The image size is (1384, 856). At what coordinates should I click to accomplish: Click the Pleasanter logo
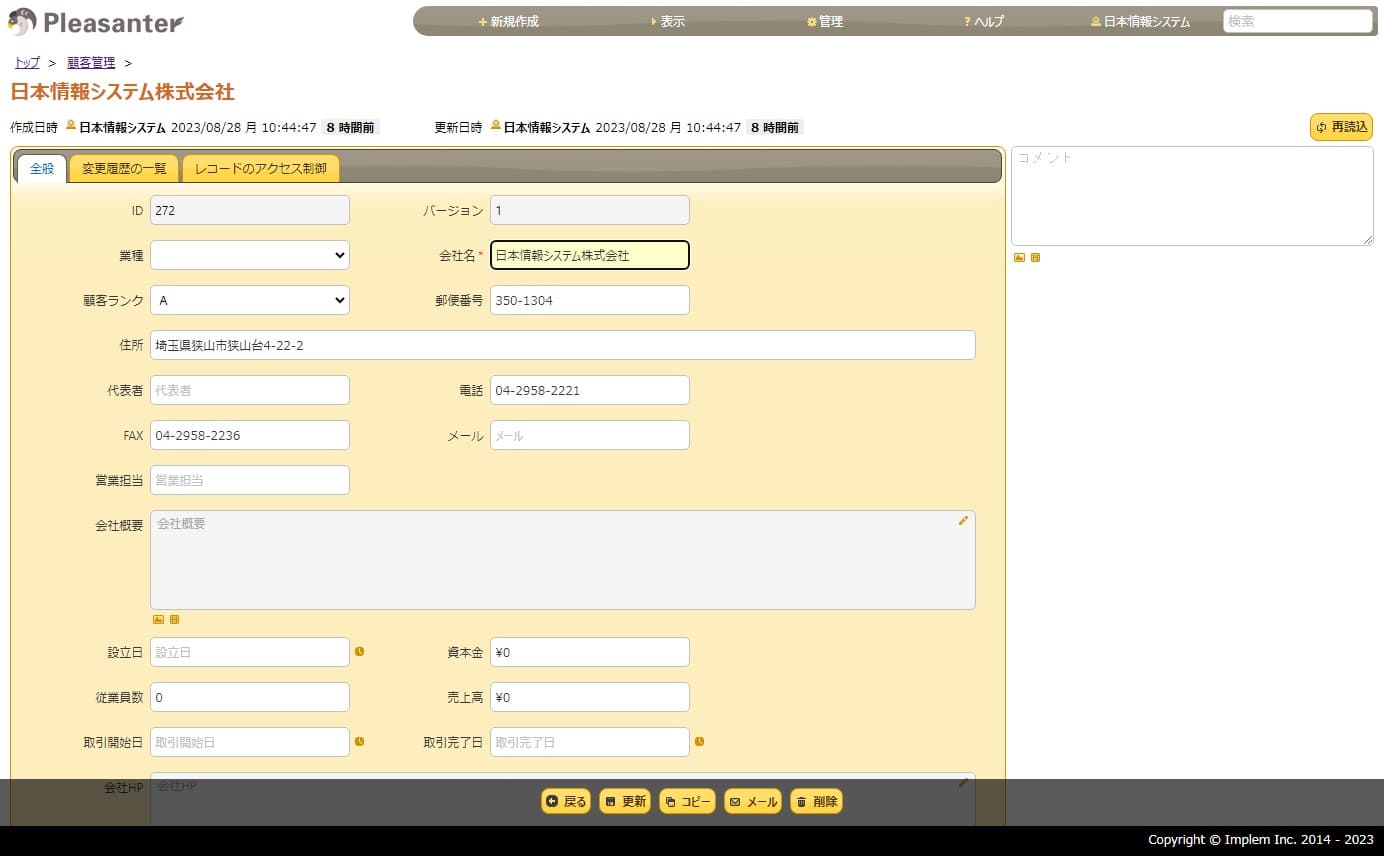click(96, 22)
